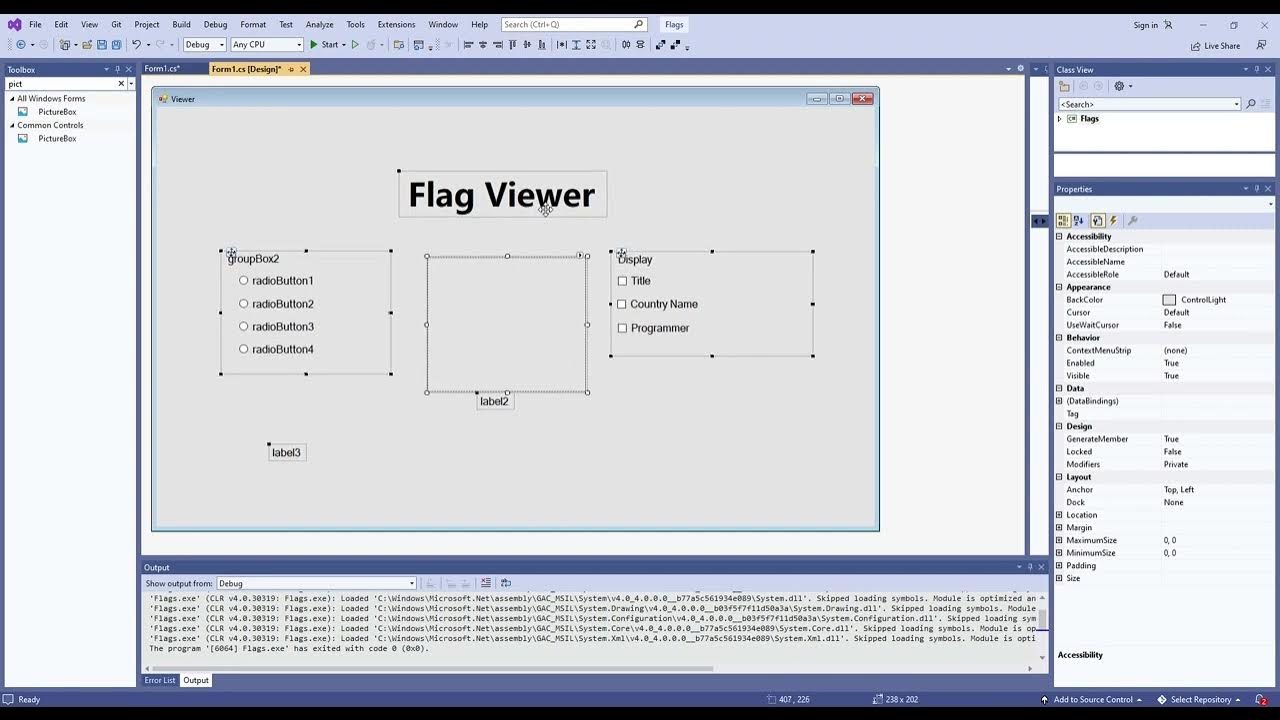
Task: Collapse All Windows Forms in Toolbox
Action: pos(13,99)
